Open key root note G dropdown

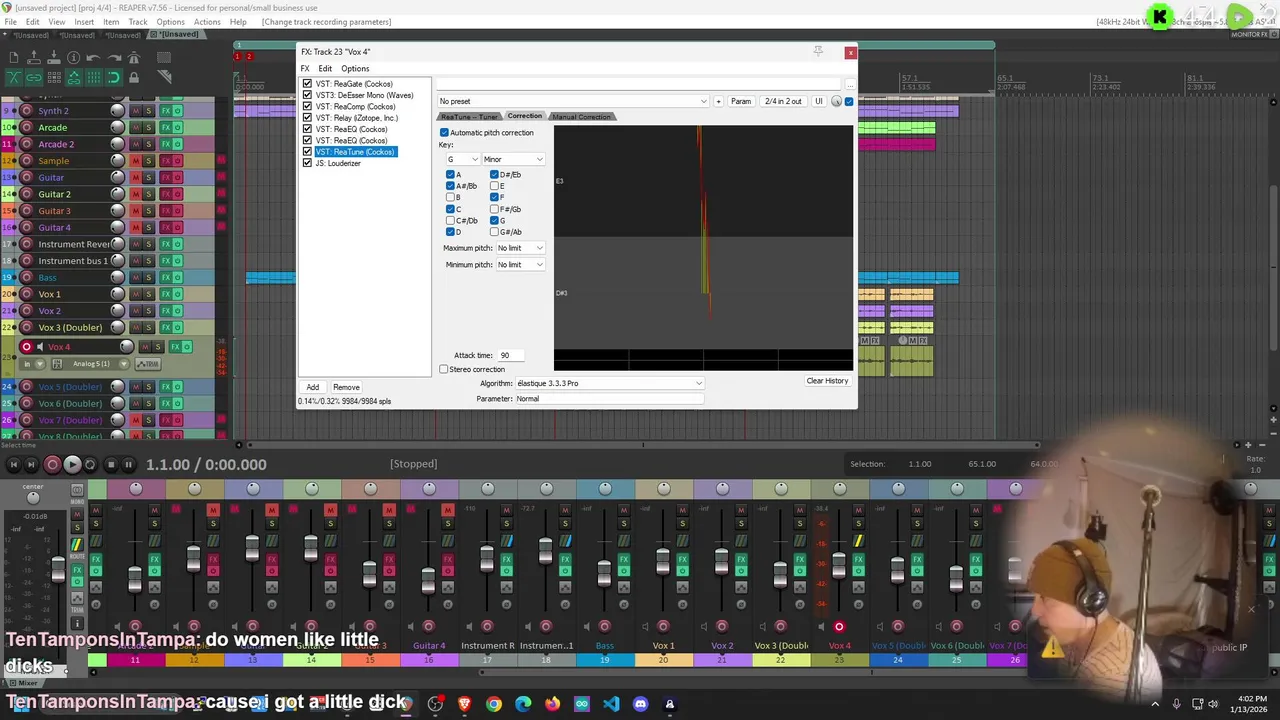462,159
